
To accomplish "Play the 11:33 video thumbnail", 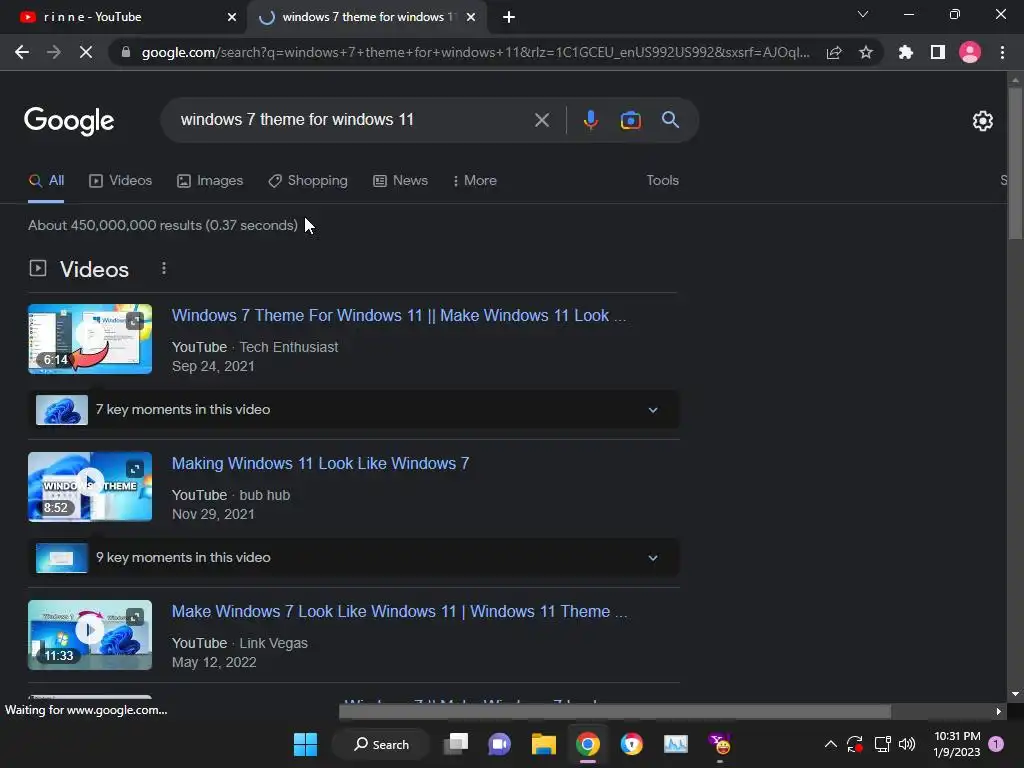I will click(90, 635).
